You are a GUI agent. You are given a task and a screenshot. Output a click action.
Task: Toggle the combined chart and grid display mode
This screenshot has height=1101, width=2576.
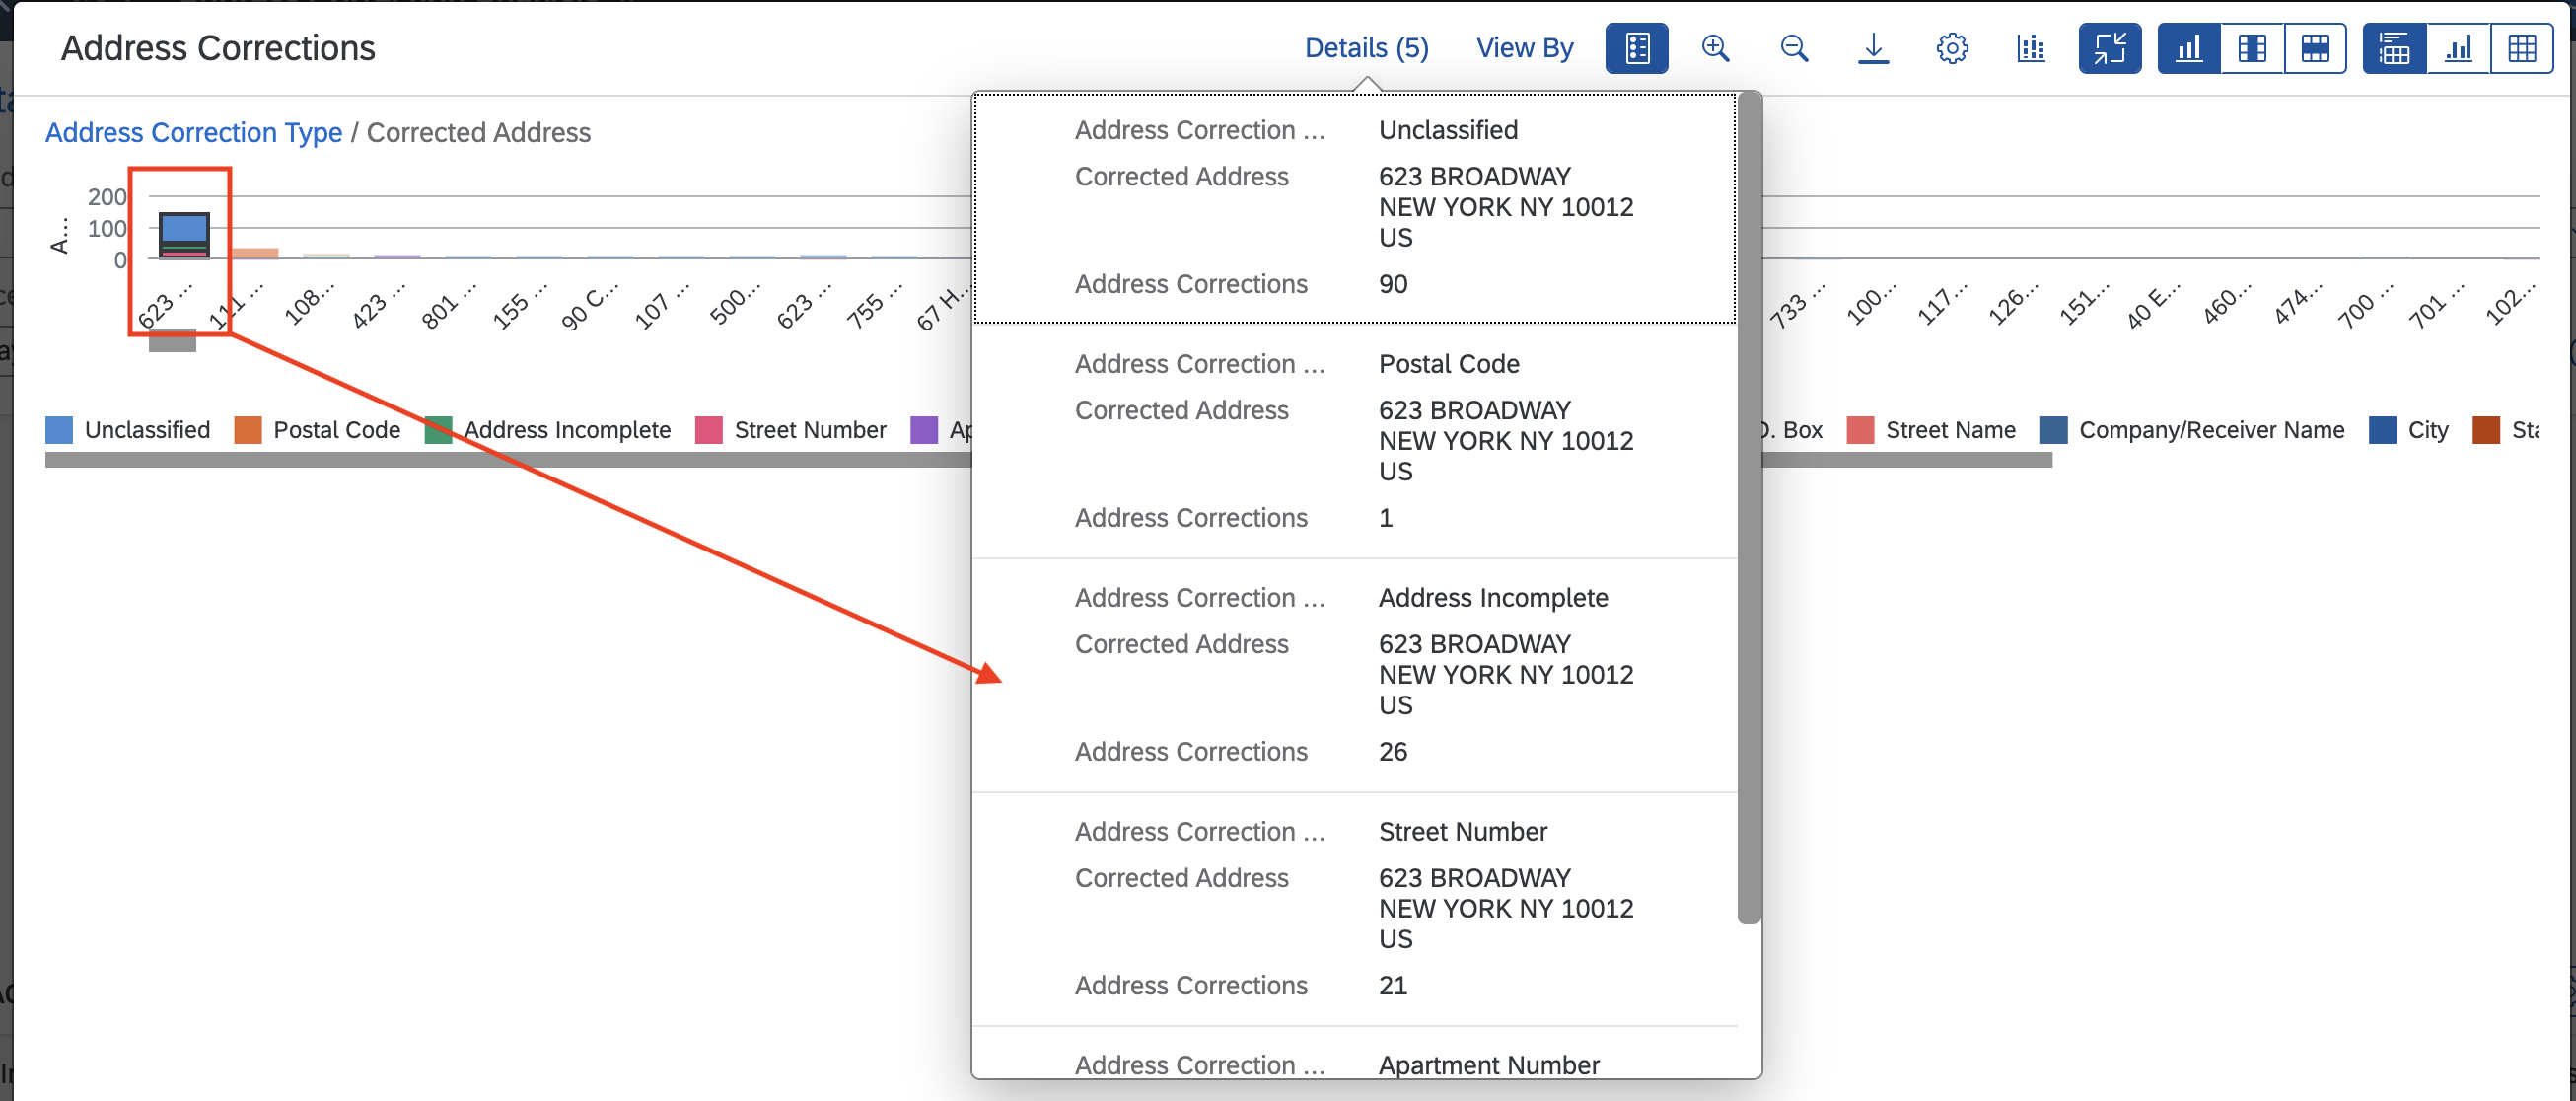click(2393, 47)
